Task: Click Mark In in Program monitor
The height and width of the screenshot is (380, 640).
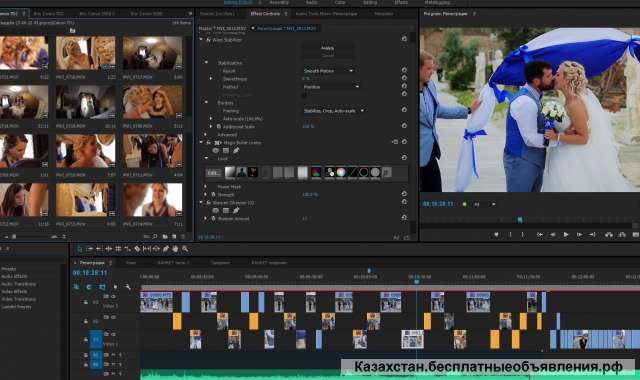Action: (x=510, y=235)
